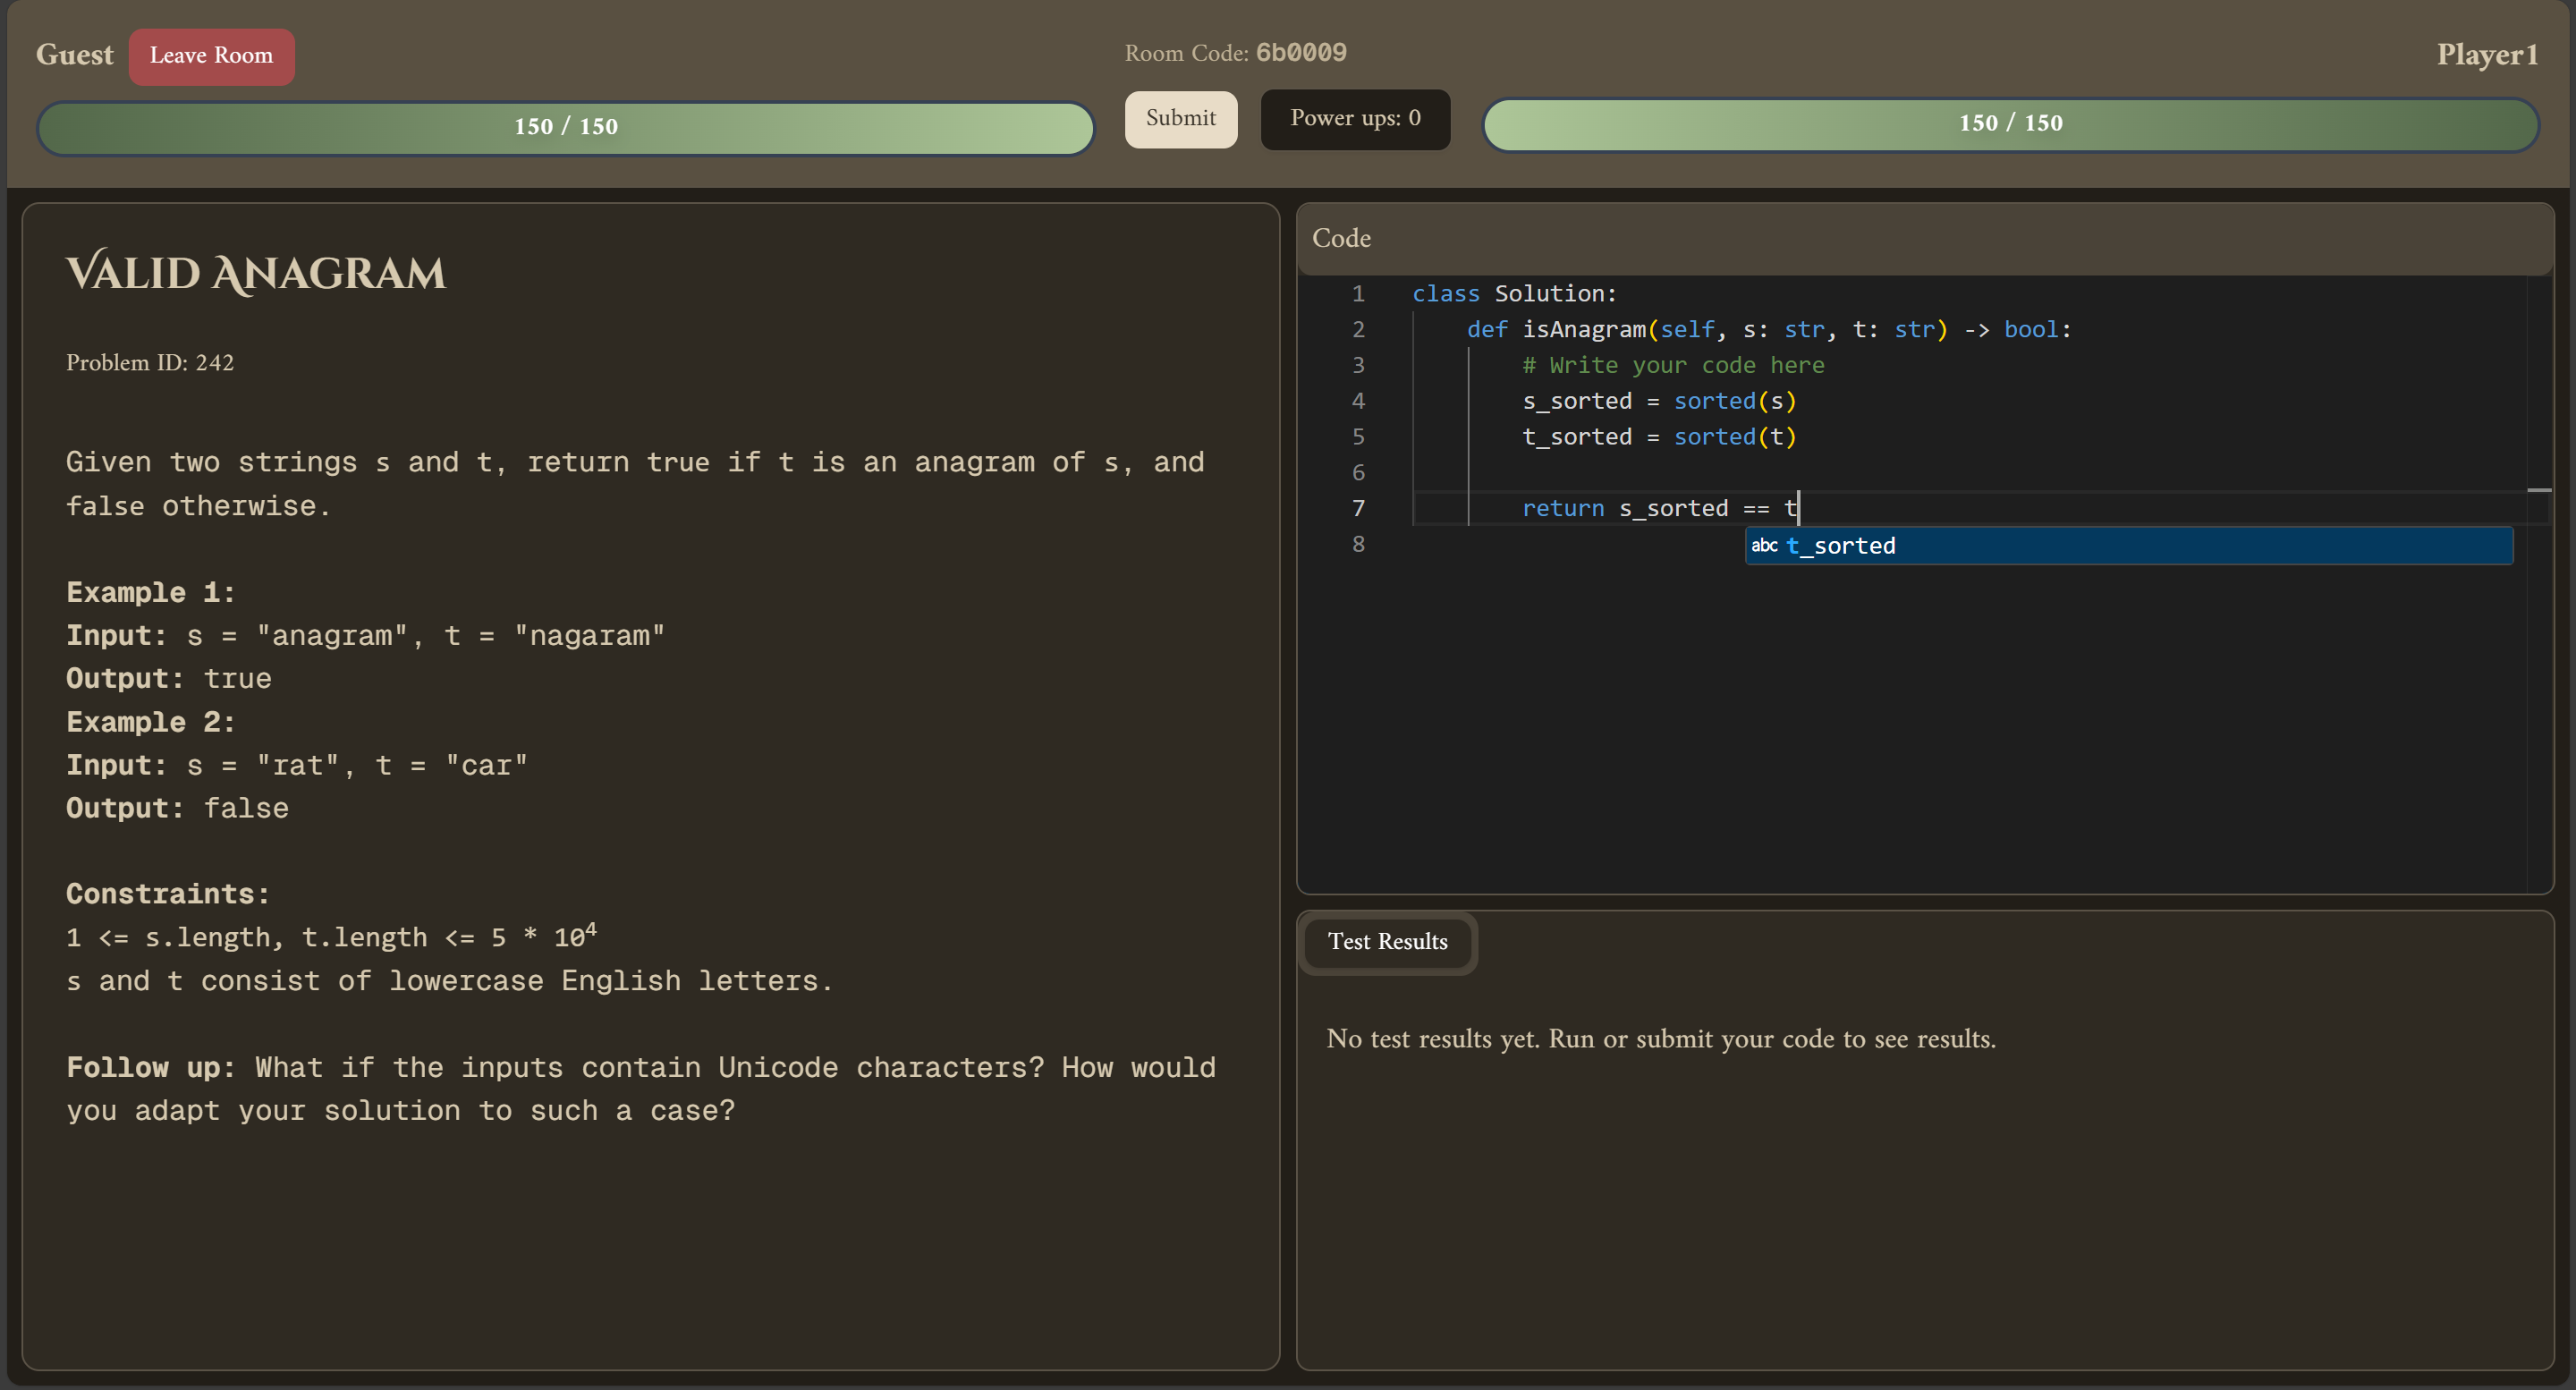2576x1390 pixels.
Task: Switch to the Test Results tab
Action: pos(1387,941)
